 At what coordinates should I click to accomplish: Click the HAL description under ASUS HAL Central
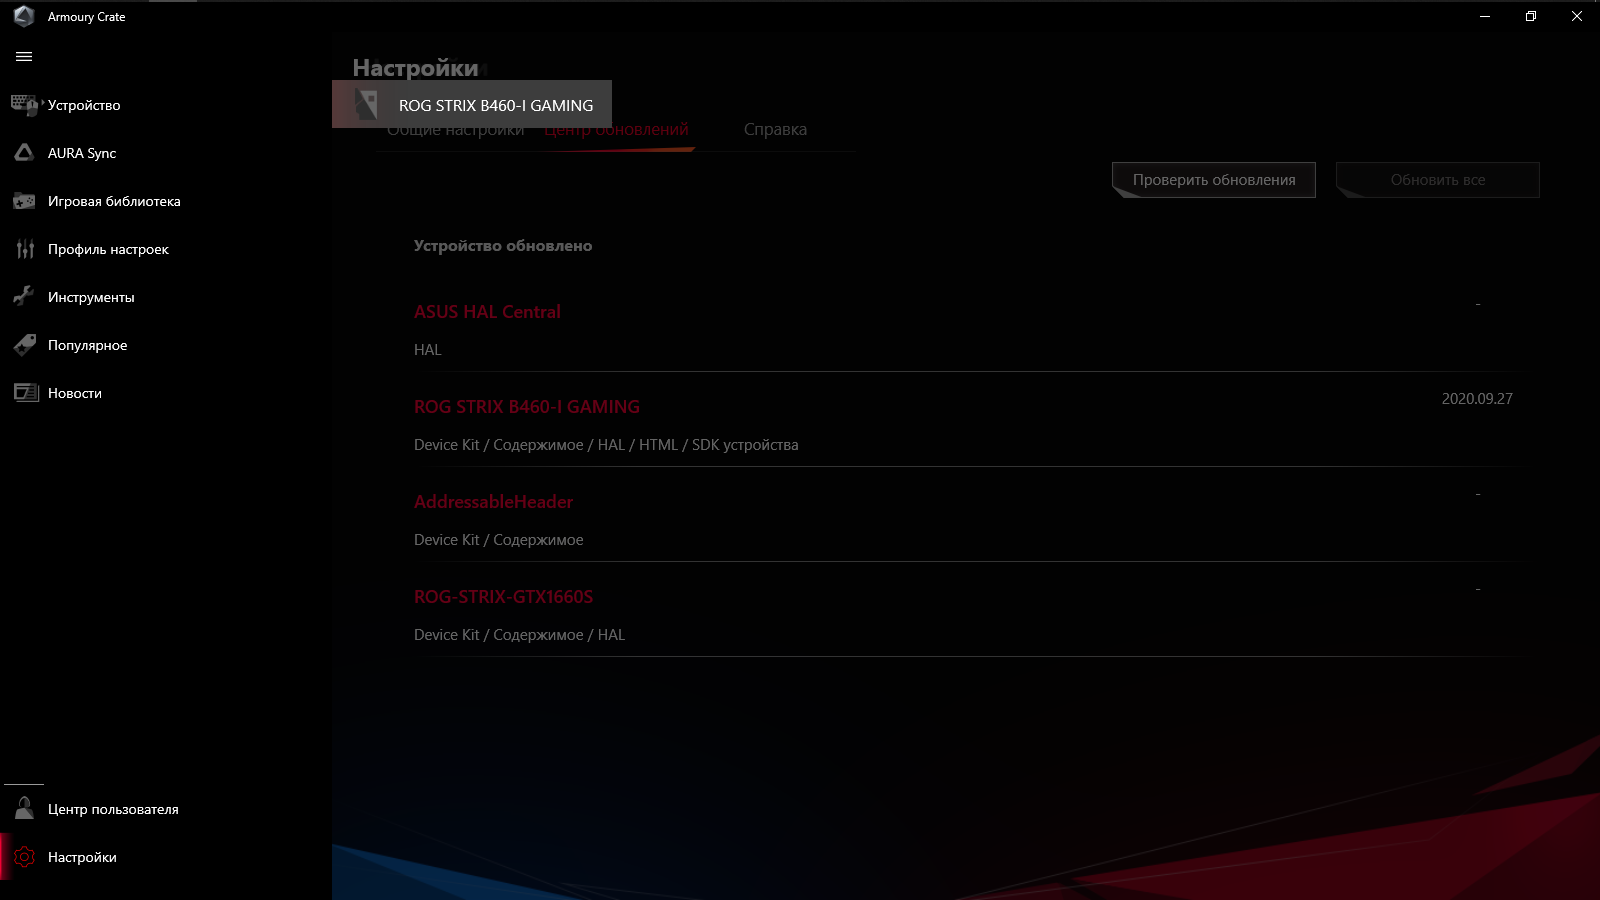pyautogui.click(x=428, y=350)
